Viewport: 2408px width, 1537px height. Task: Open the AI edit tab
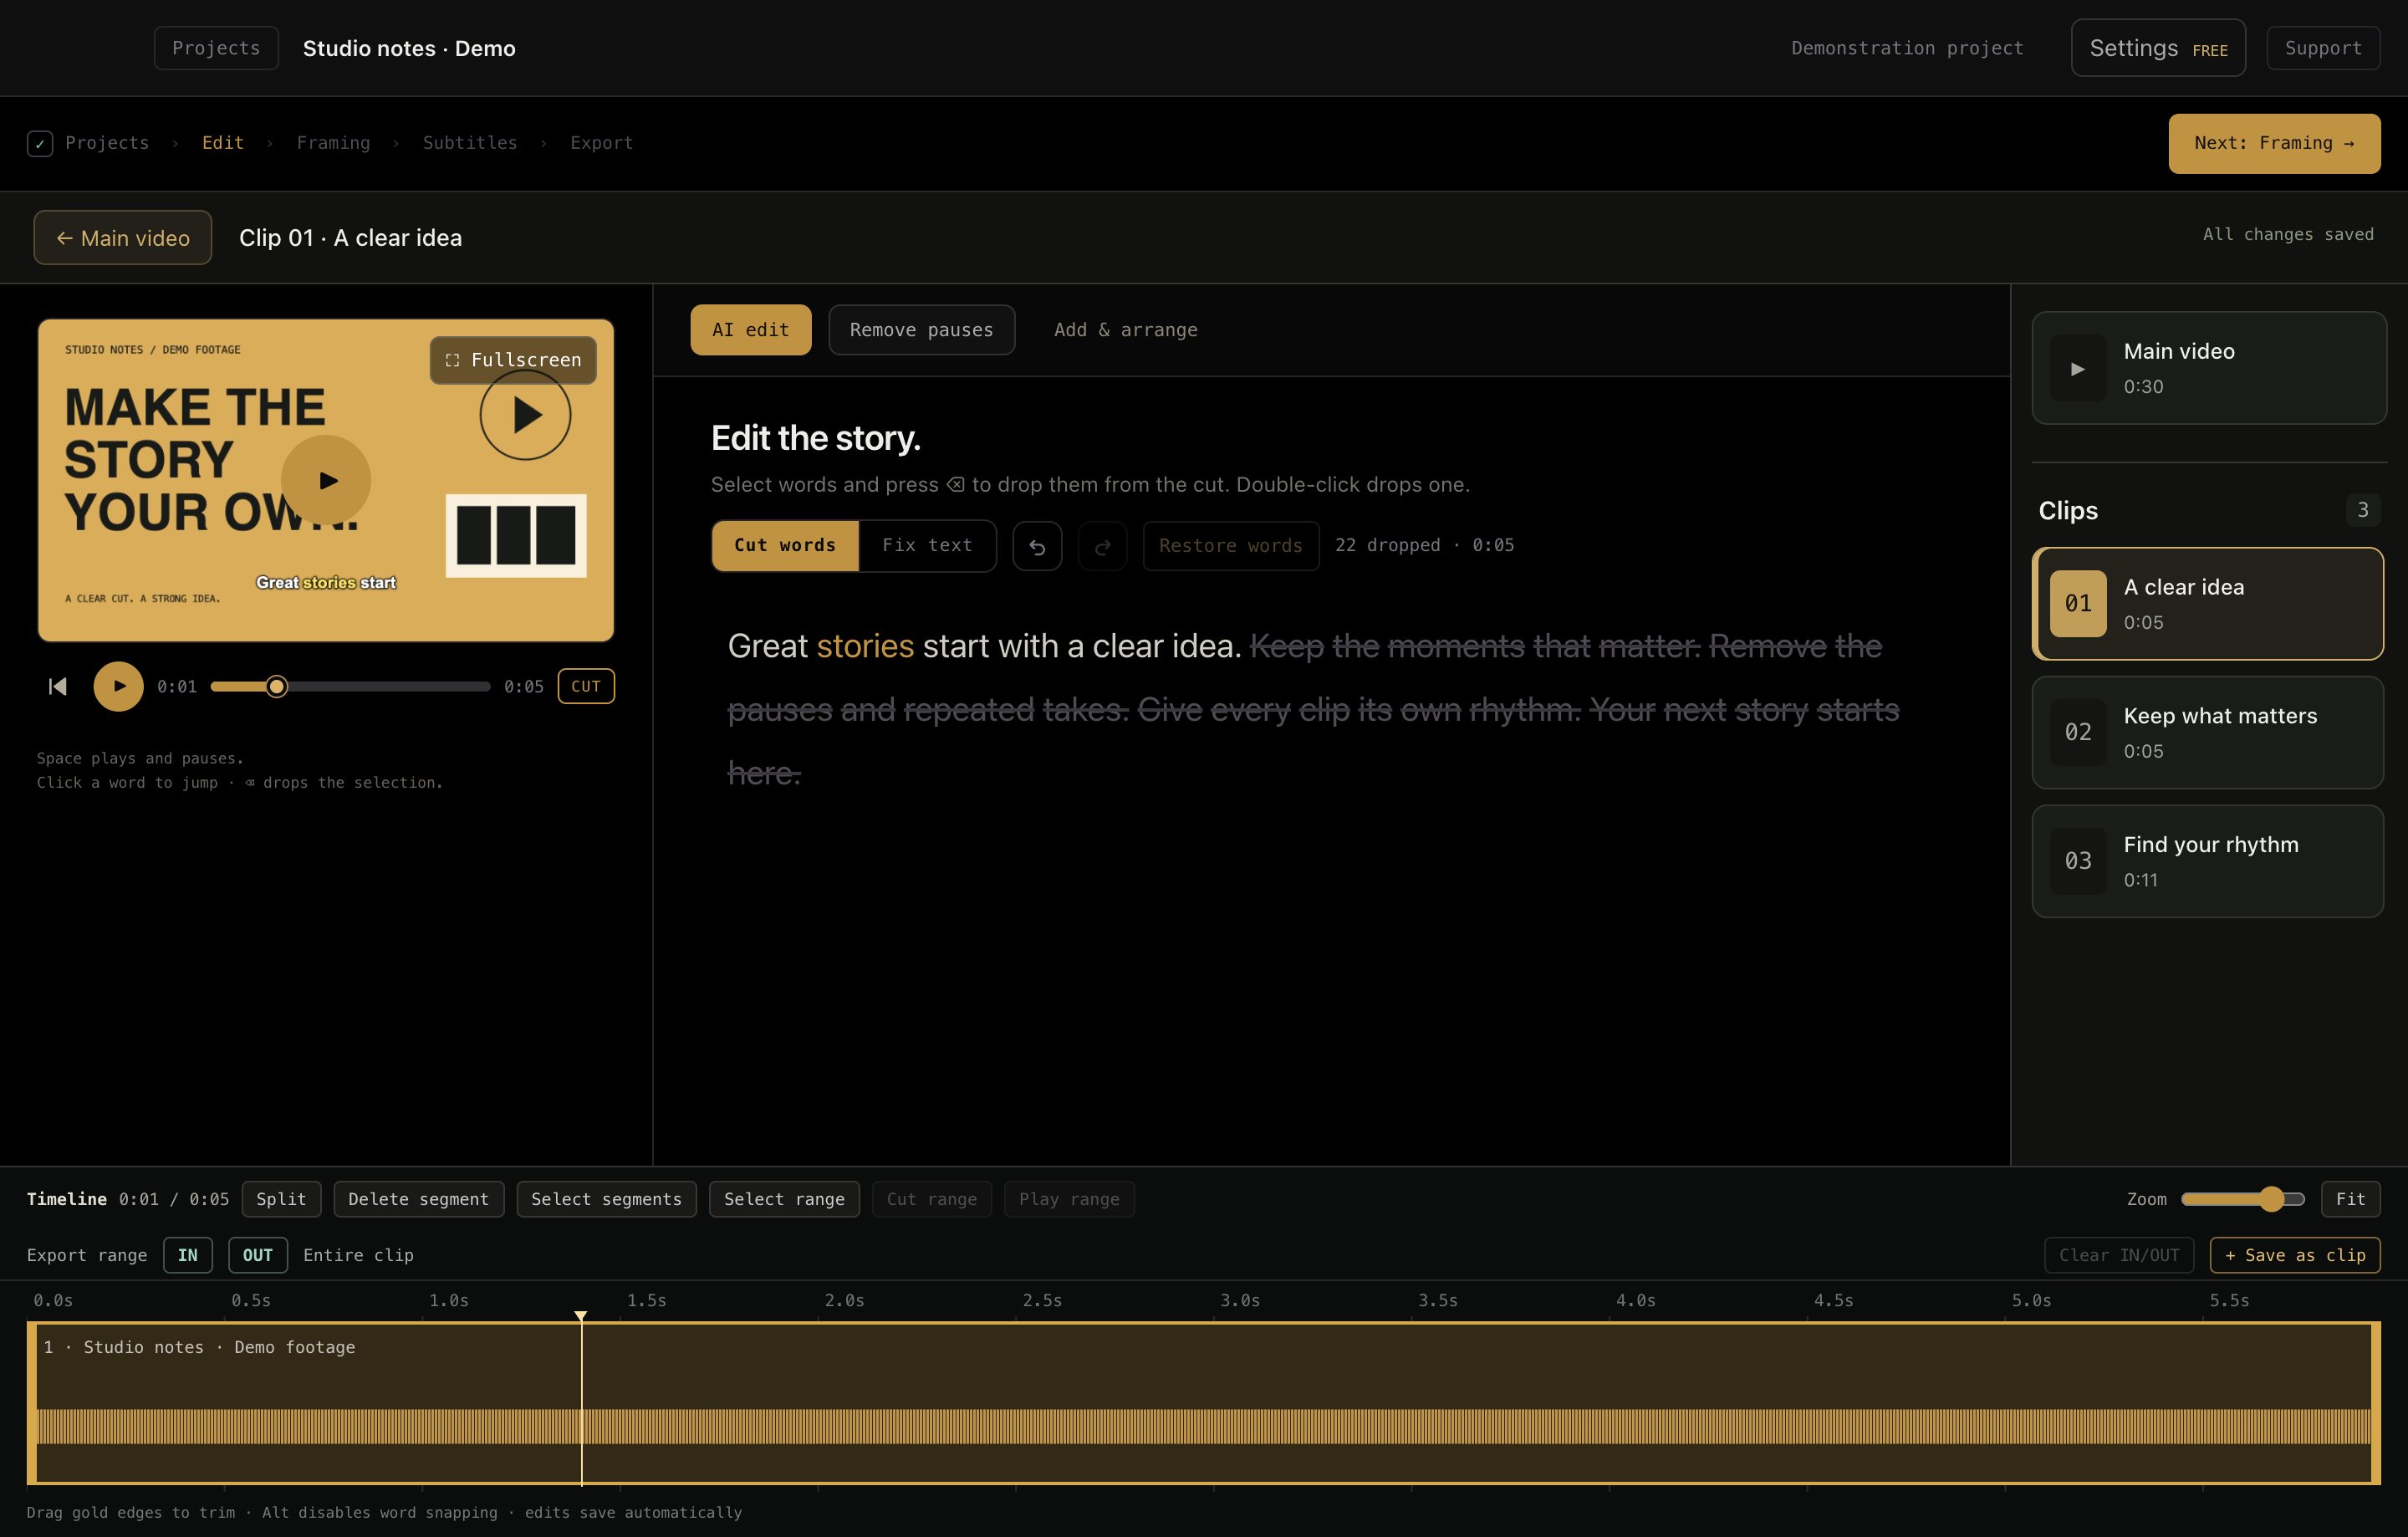(x=751, y=330)
